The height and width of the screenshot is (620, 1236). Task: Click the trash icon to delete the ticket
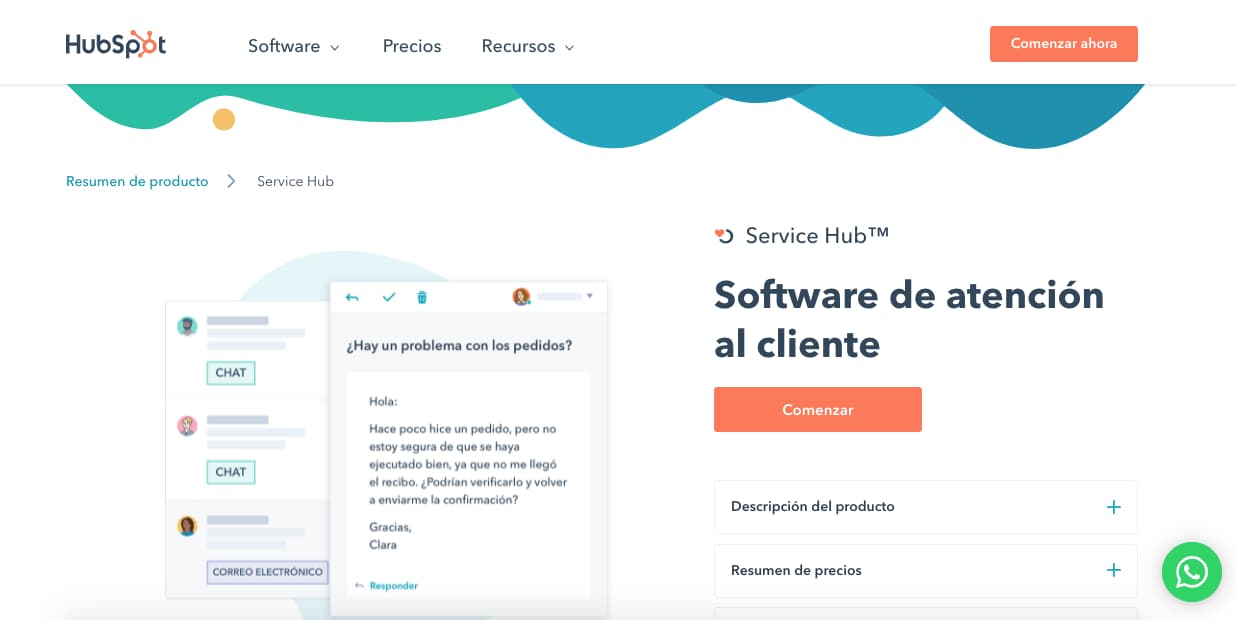[421, 297]
